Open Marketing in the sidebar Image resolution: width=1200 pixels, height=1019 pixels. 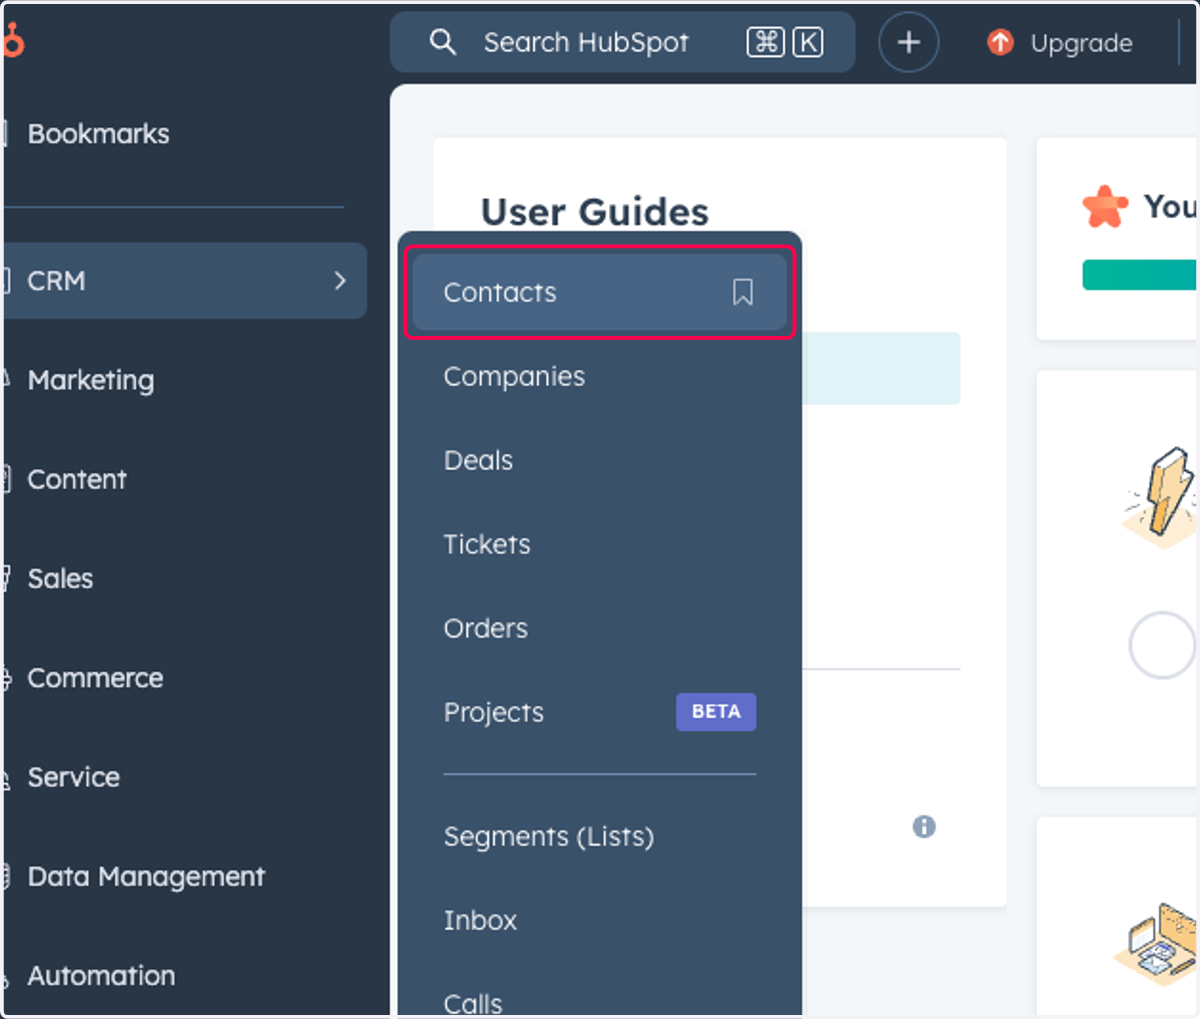tap(91, 381)
